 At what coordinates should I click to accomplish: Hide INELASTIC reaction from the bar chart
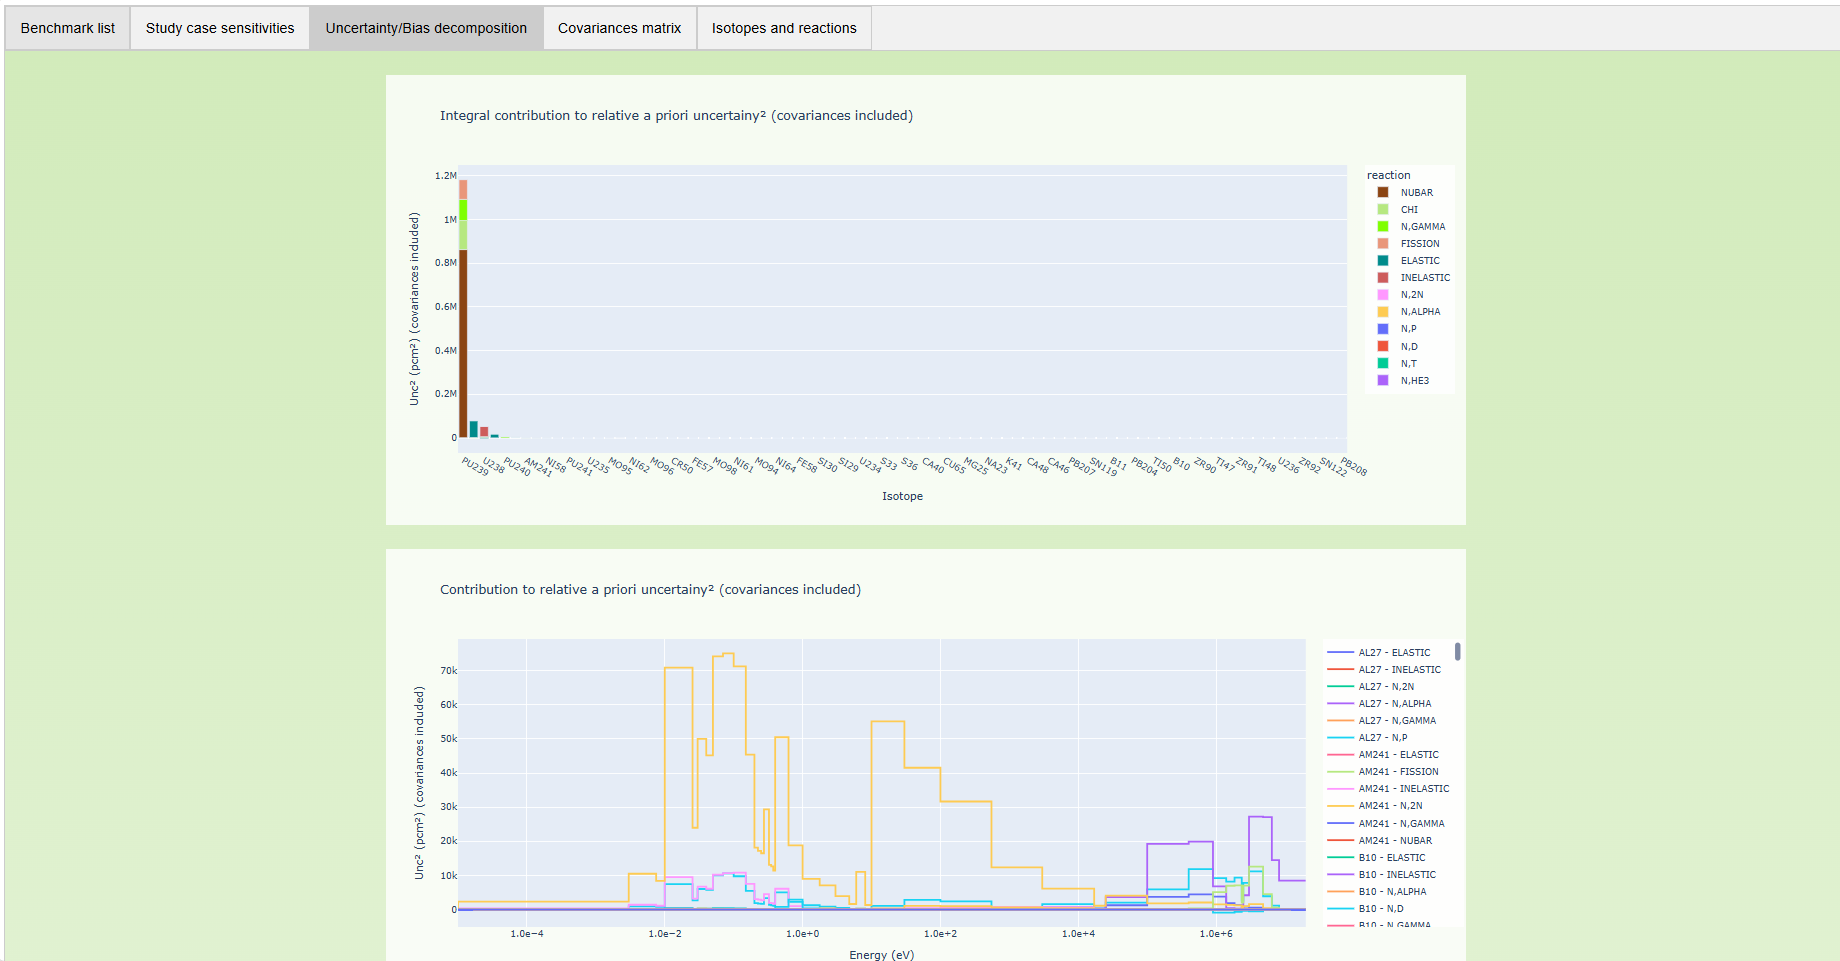tap(1424, 278)
